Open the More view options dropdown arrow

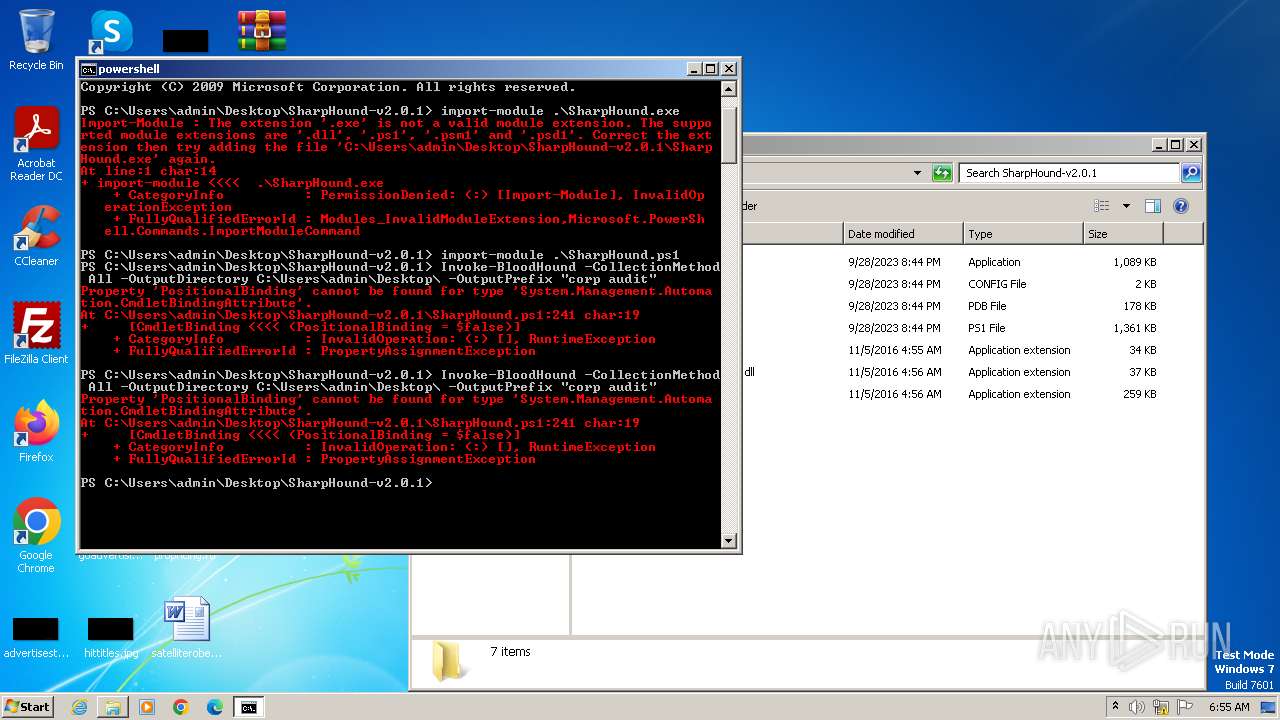coord(1126,206)
